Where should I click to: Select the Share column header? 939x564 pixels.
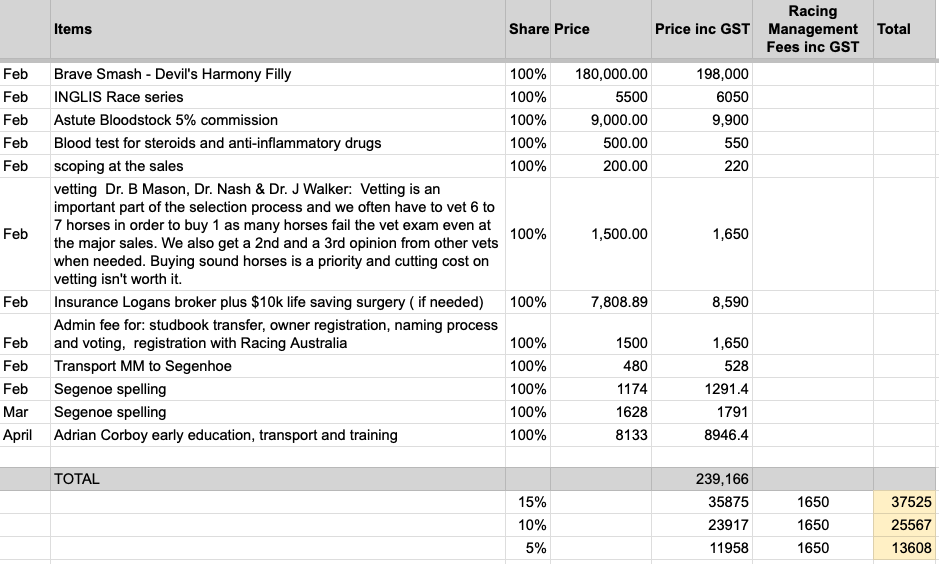[528, 29]
